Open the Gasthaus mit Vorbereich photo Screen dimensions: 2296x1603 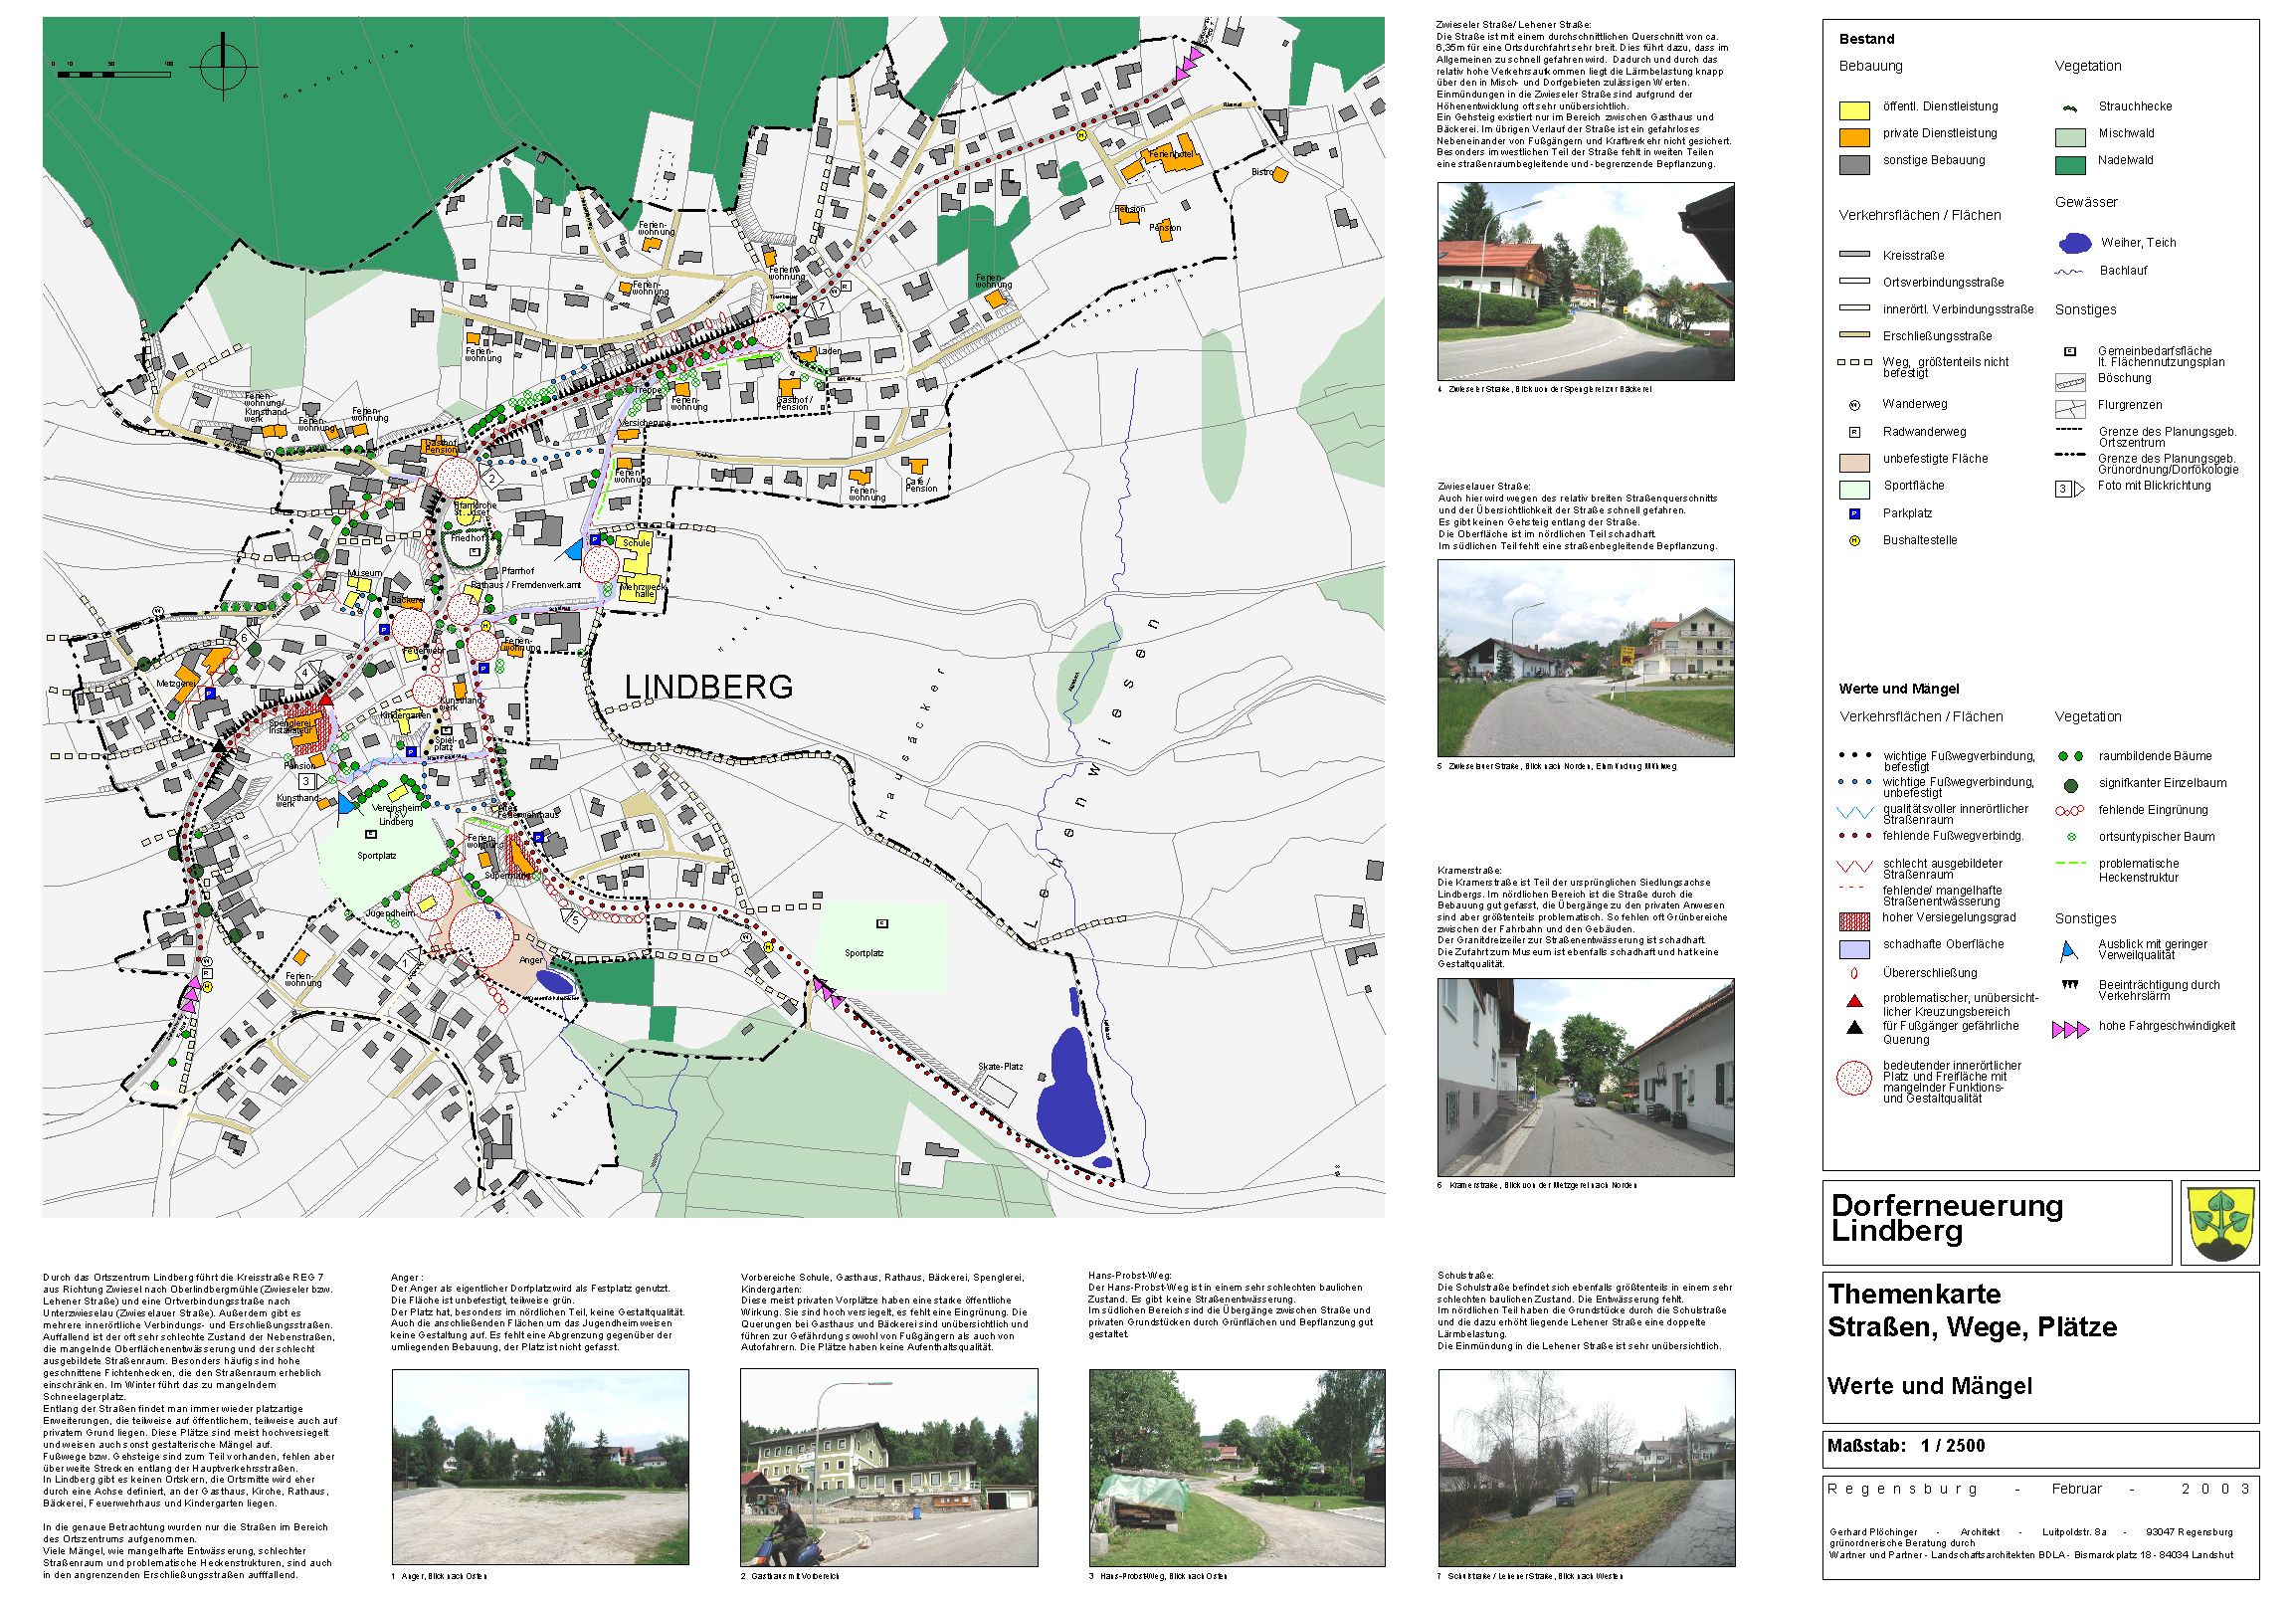click(x=888, y=1467)
